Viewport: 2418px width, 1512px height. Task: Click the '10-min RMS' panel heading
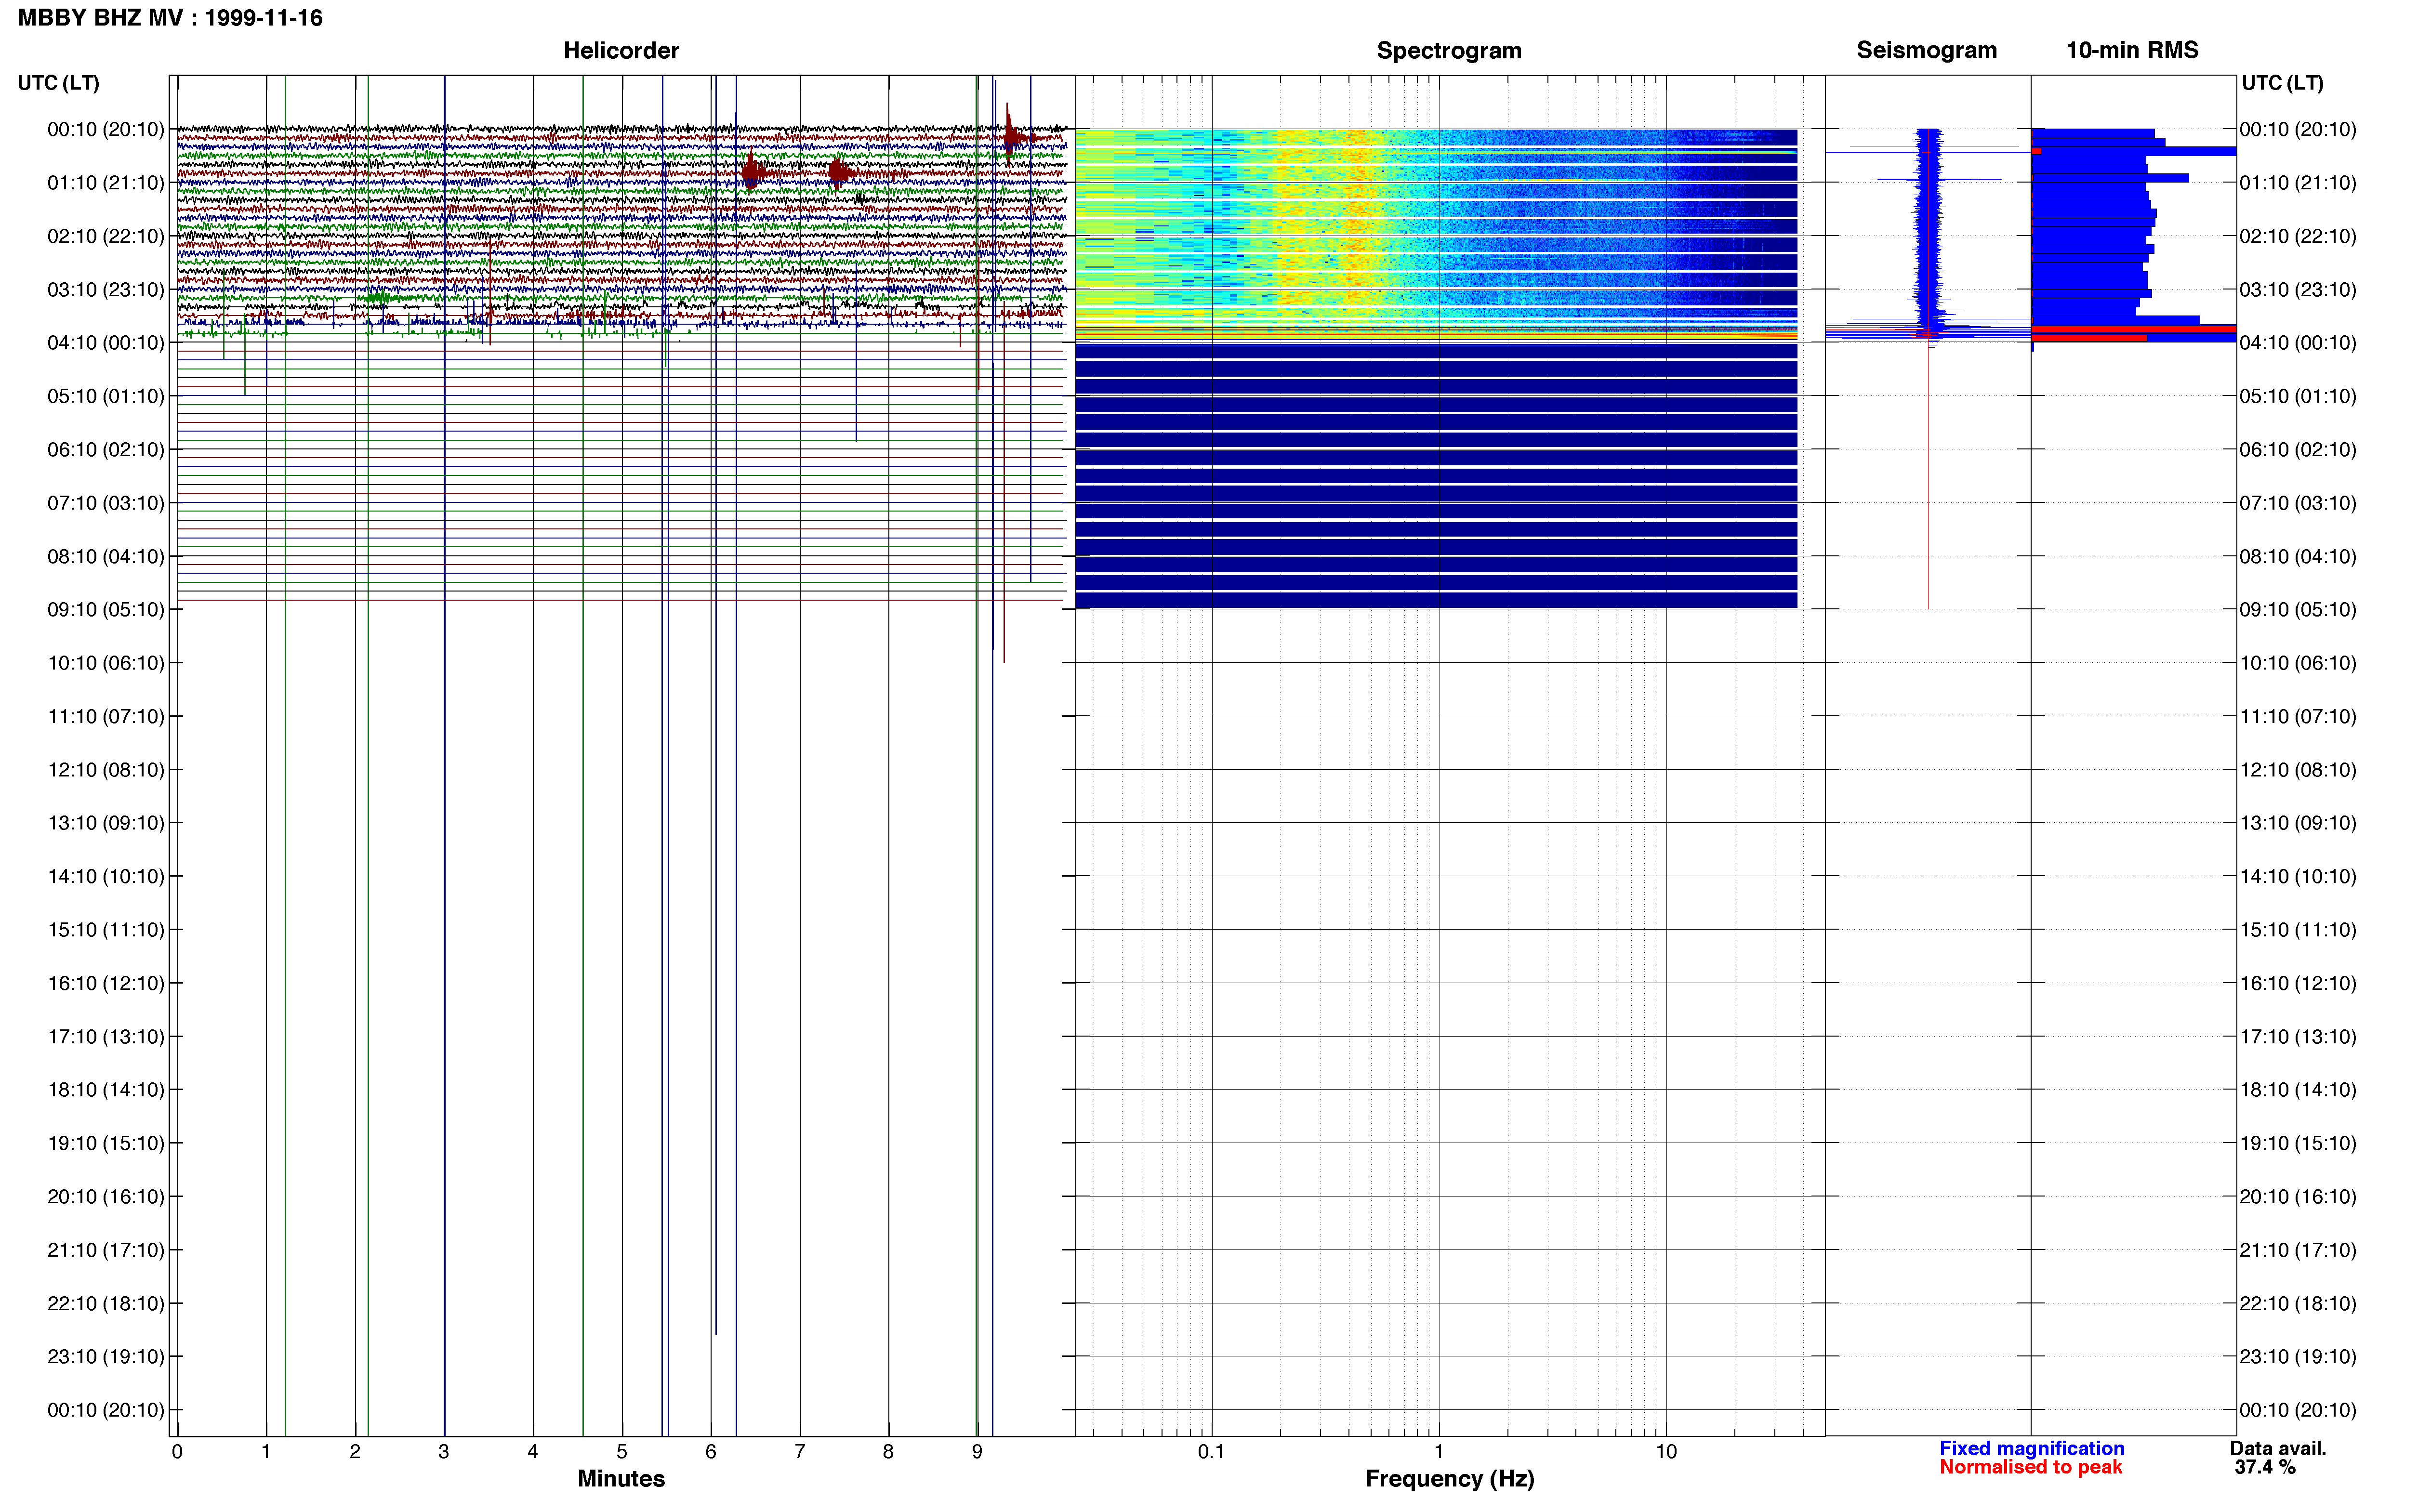click(2132, 51)
